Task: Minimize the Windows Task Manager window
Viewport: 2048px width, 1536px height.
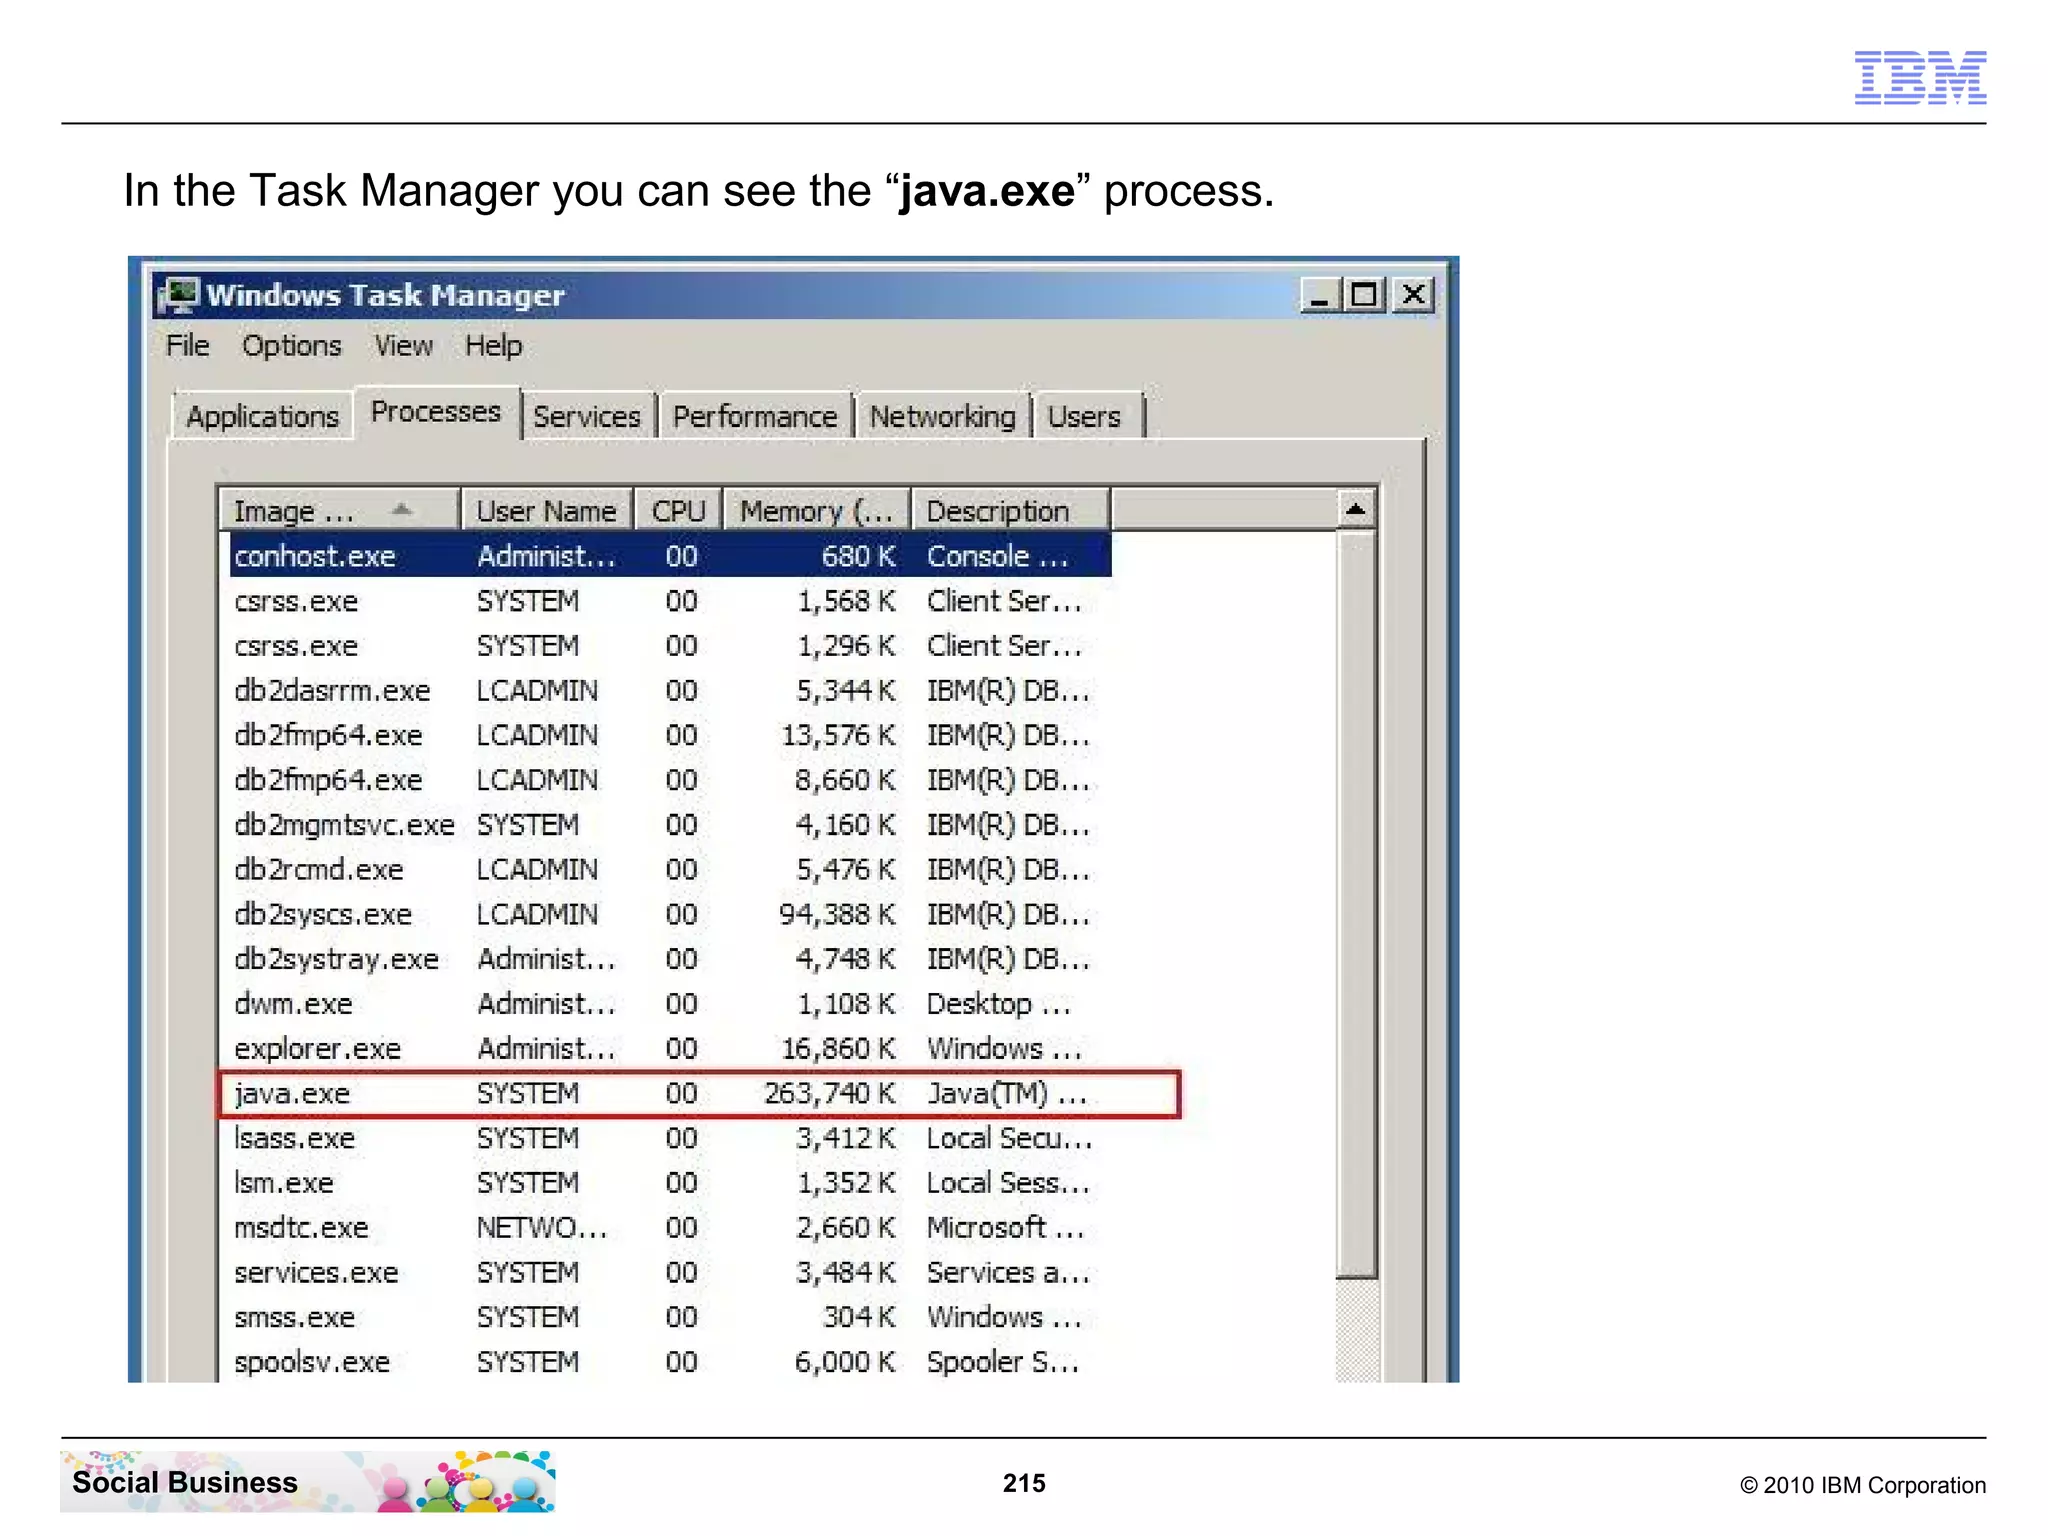Action: point(1320,295)
